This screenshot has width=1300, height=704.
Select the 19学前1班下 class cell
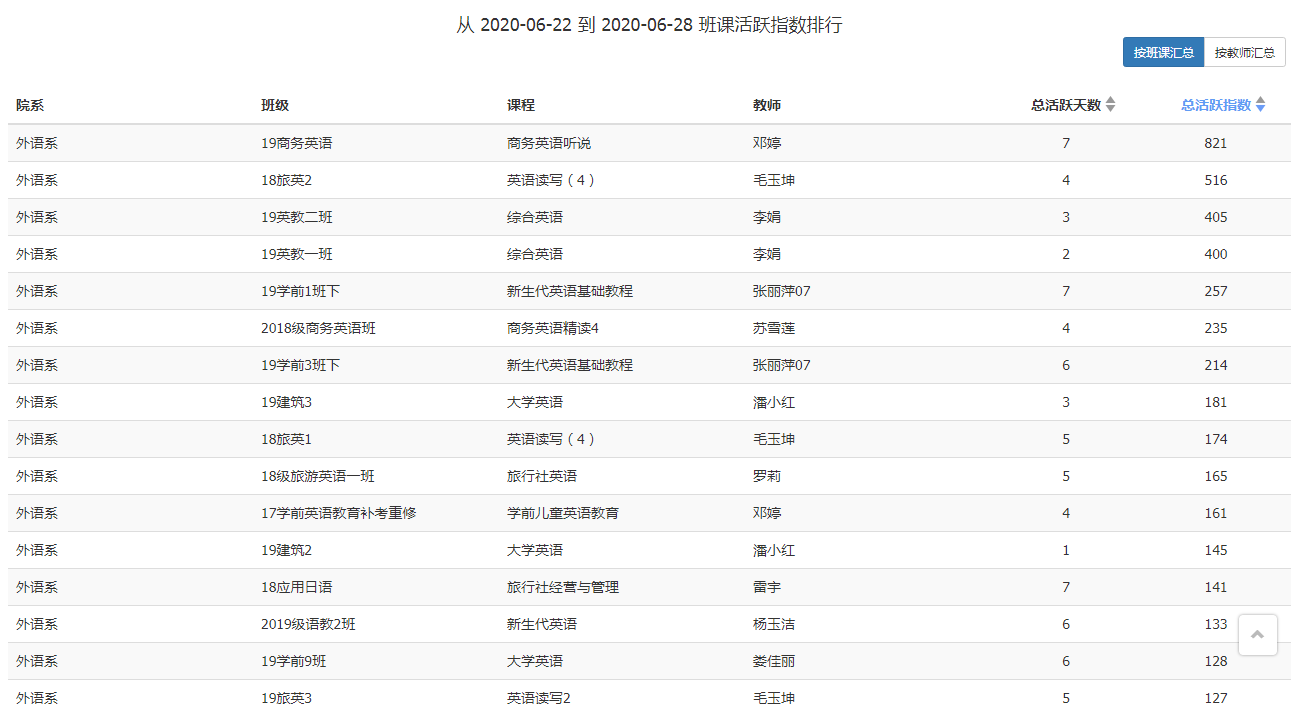point(301,291)
